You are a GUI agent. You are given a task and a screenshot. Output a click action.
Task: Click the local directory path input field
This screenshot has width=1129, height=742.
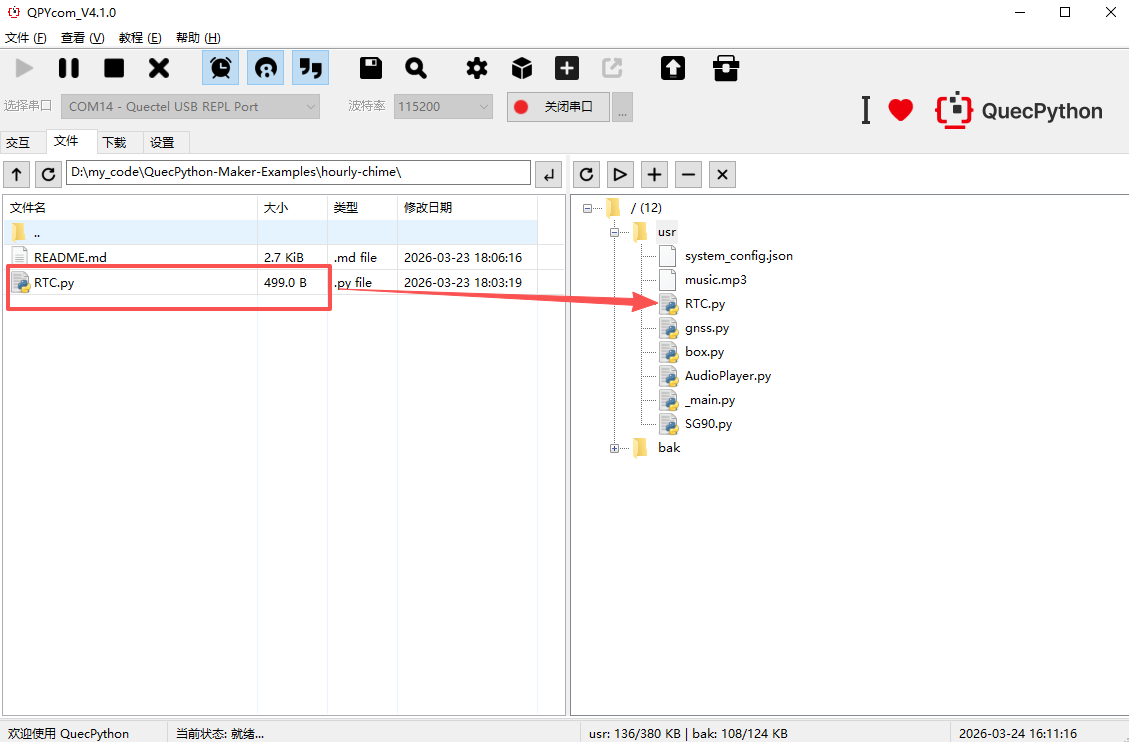pyautogui.click(x=298, y=173)
